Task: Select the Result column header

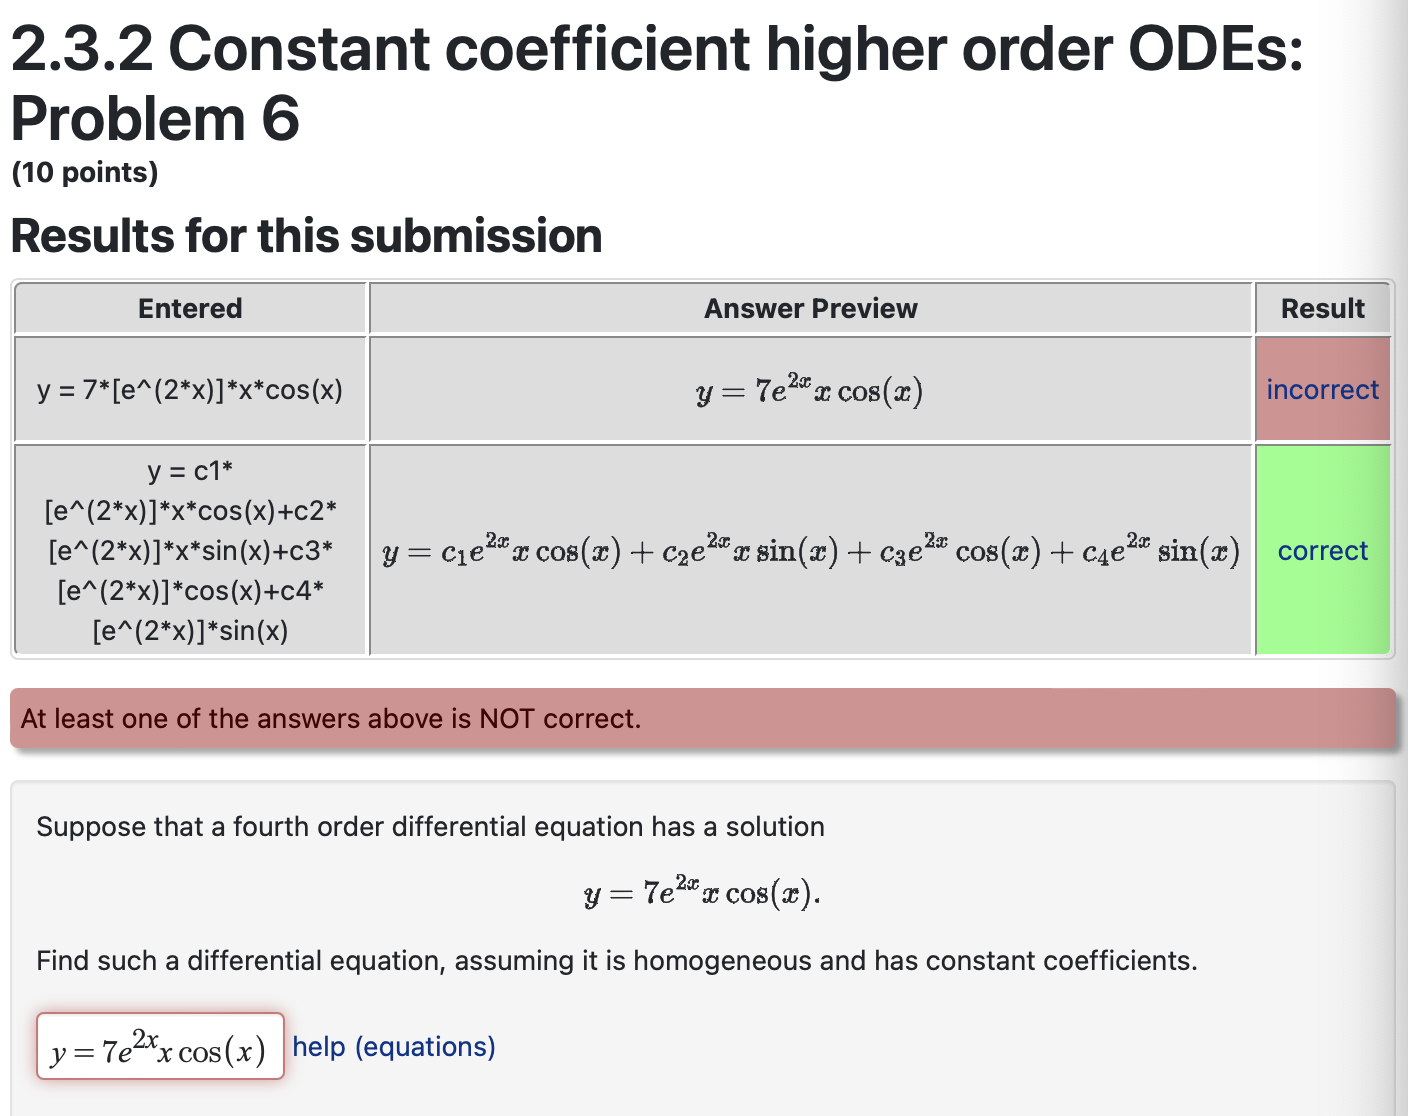Action: click(1322, 308)
